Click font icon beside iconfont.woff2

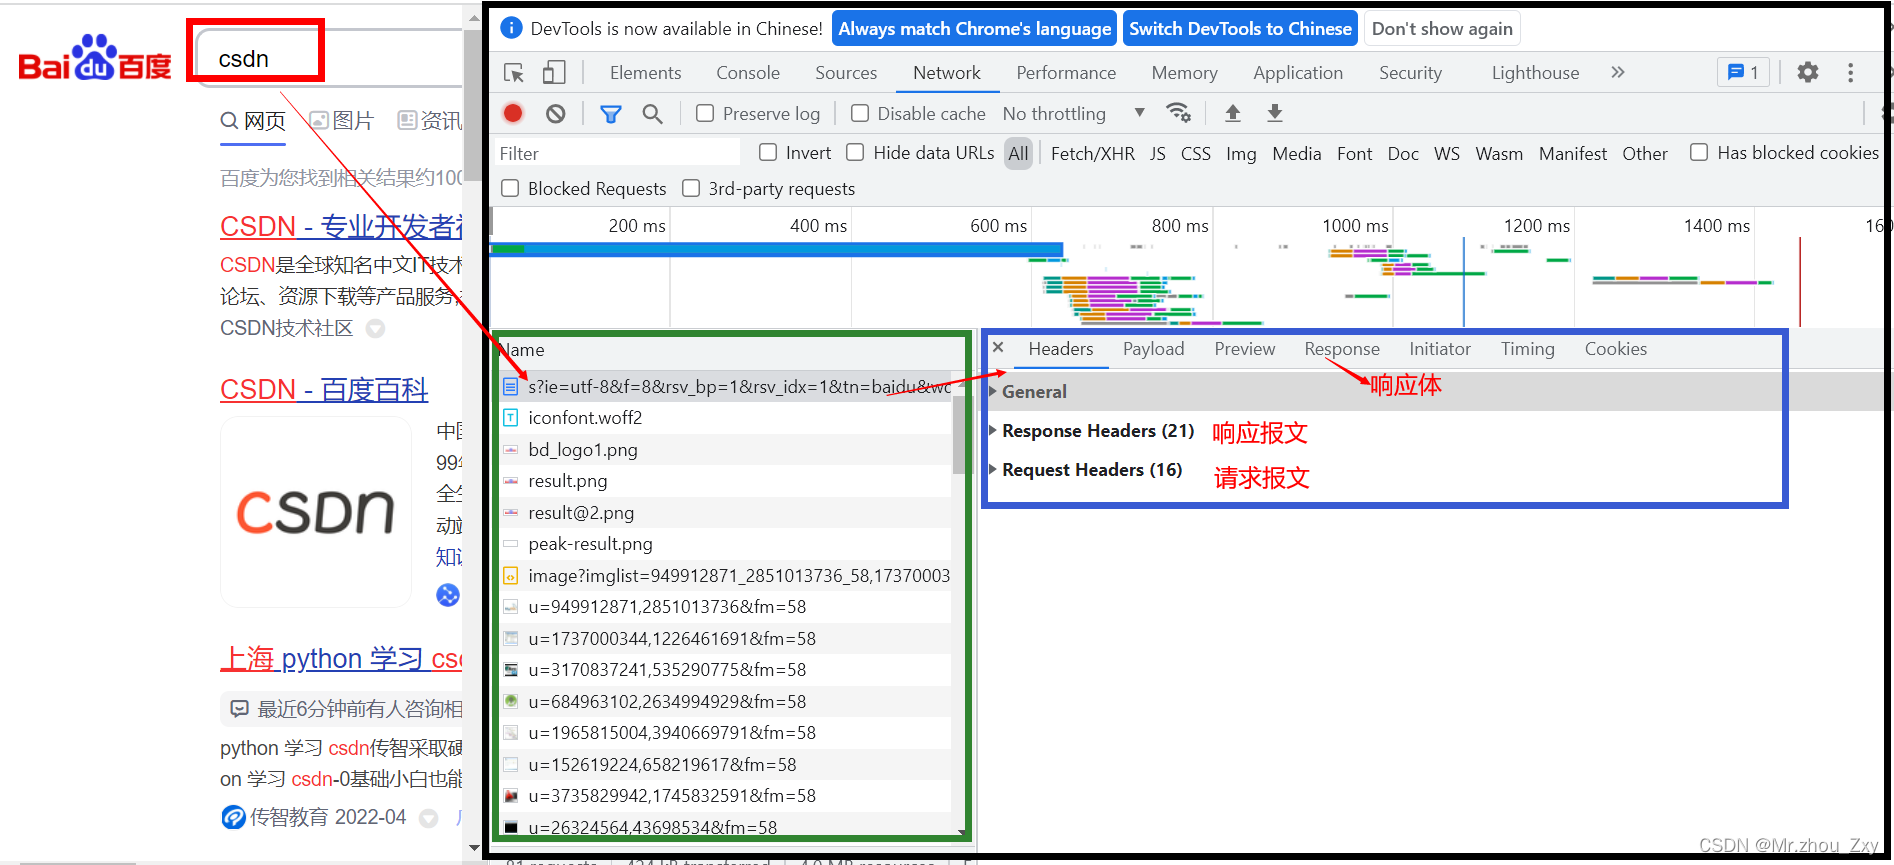(x=511, y=418)
